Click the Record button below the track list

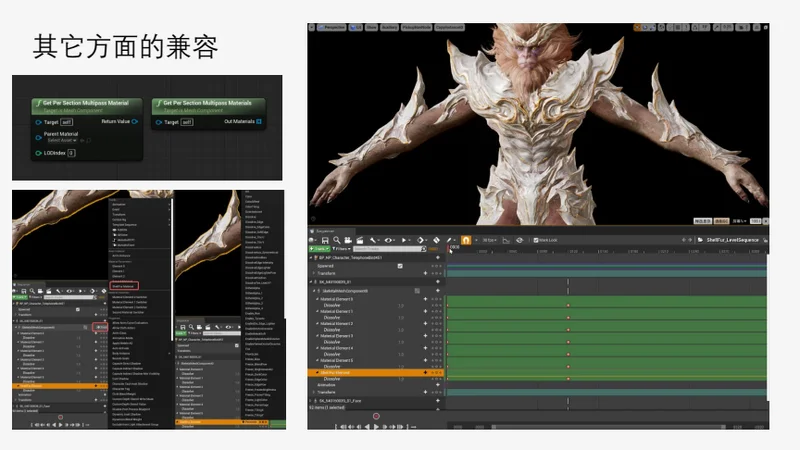pos(376,416)
